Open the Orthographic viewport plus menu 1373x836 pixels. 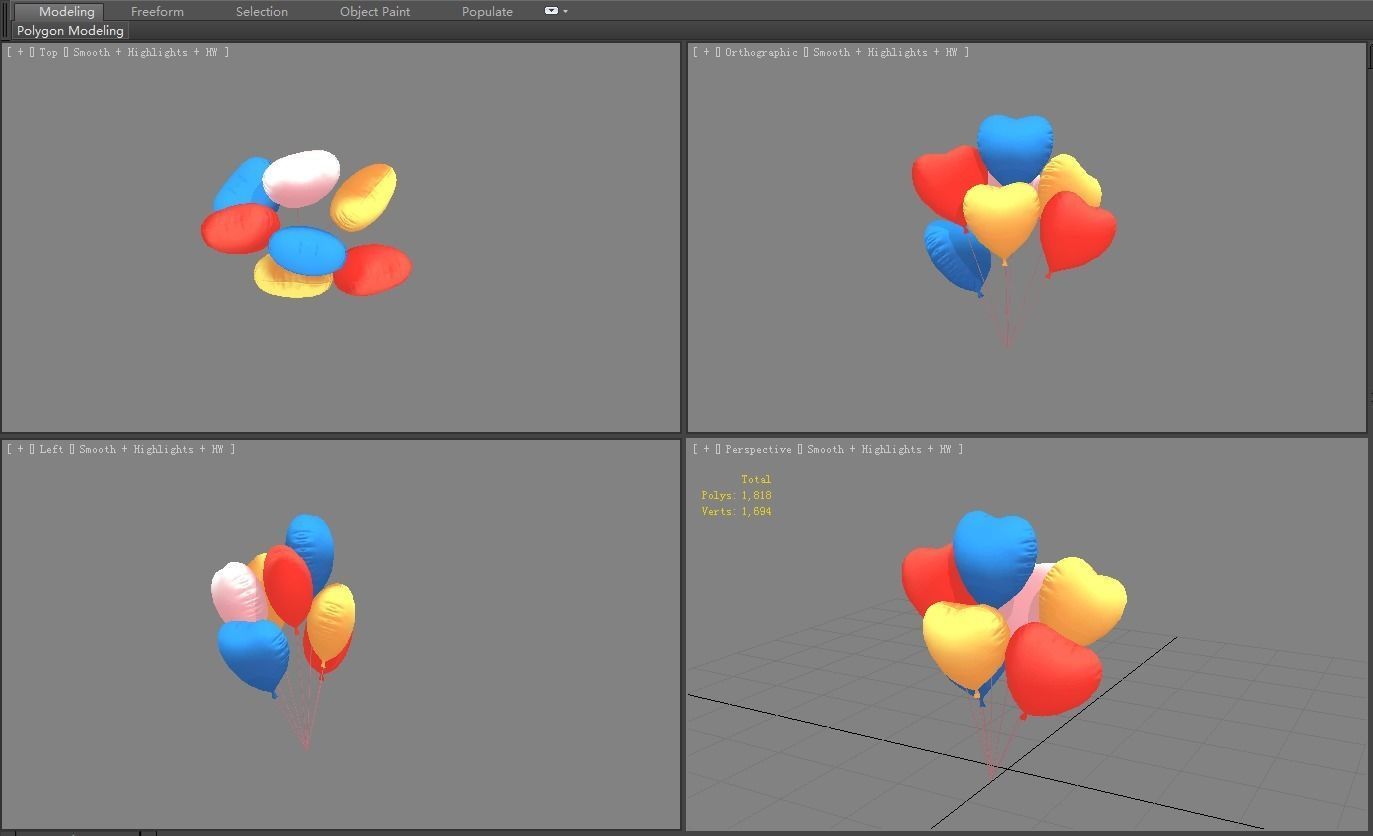[706, 52]
